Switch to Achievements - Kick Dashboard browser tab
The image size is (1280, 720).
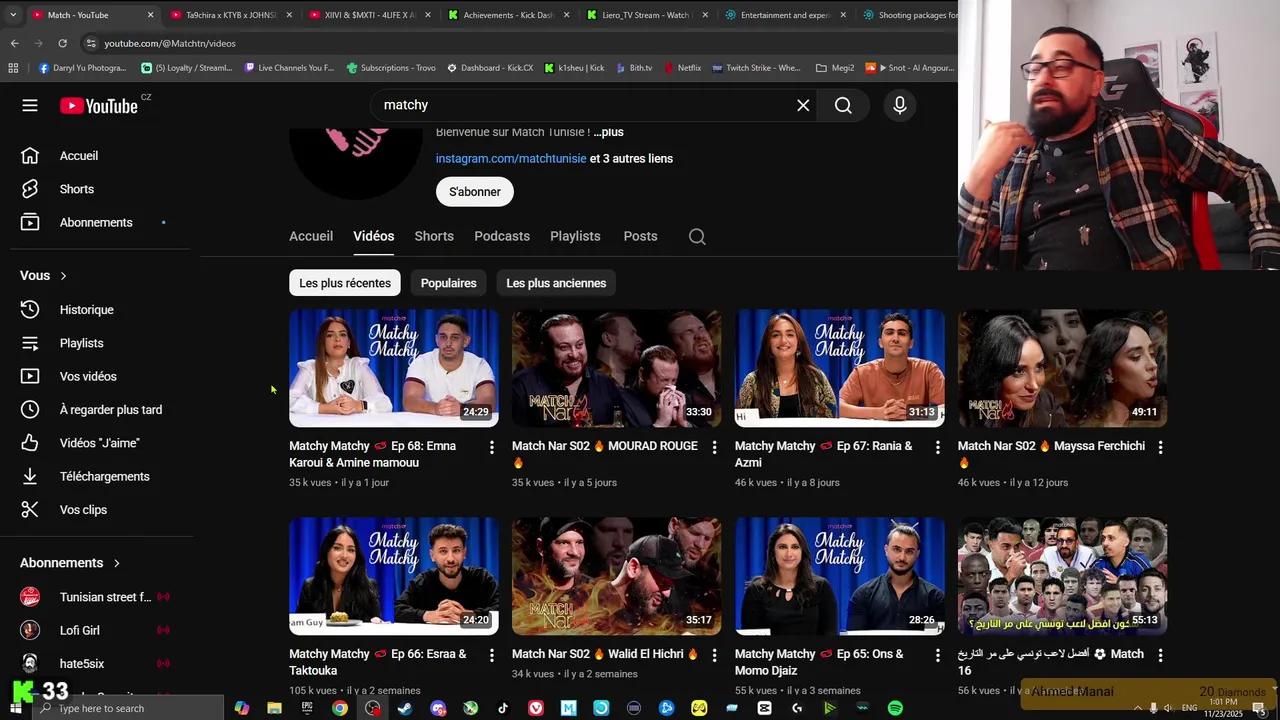point(508,15)
